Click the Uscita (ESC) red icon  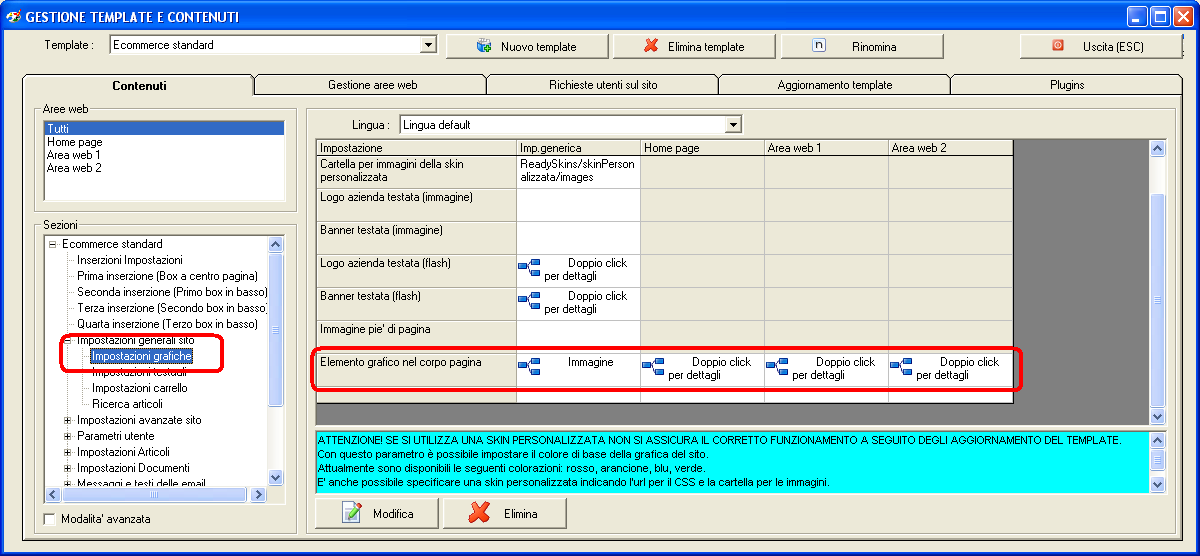point(1057,46)
